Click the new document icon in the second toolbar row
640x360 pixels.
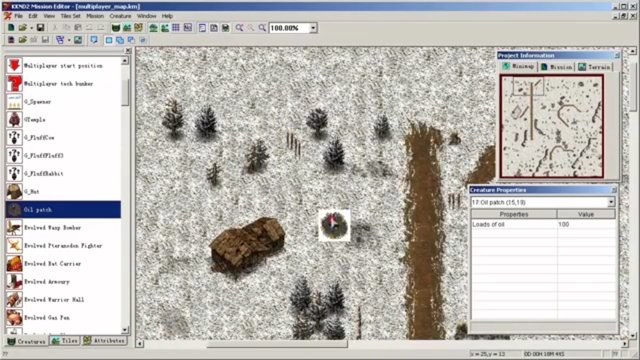click(x=11, y=40)
